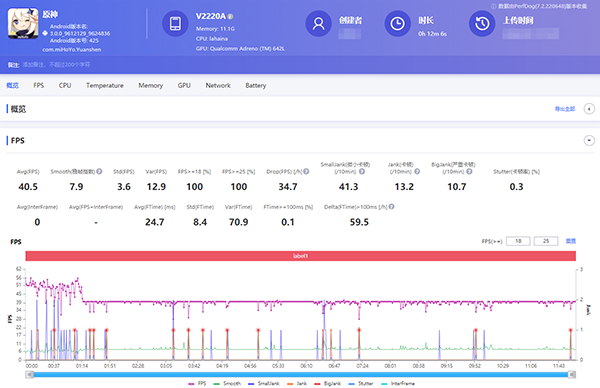
Task: Click the creator user icon
Action: (318, 23)
